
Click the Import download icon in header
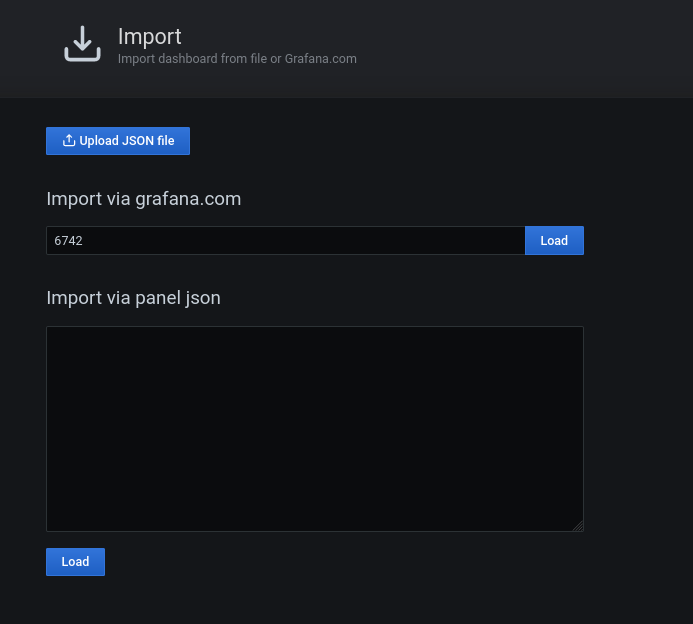click(x=82, y=44)
